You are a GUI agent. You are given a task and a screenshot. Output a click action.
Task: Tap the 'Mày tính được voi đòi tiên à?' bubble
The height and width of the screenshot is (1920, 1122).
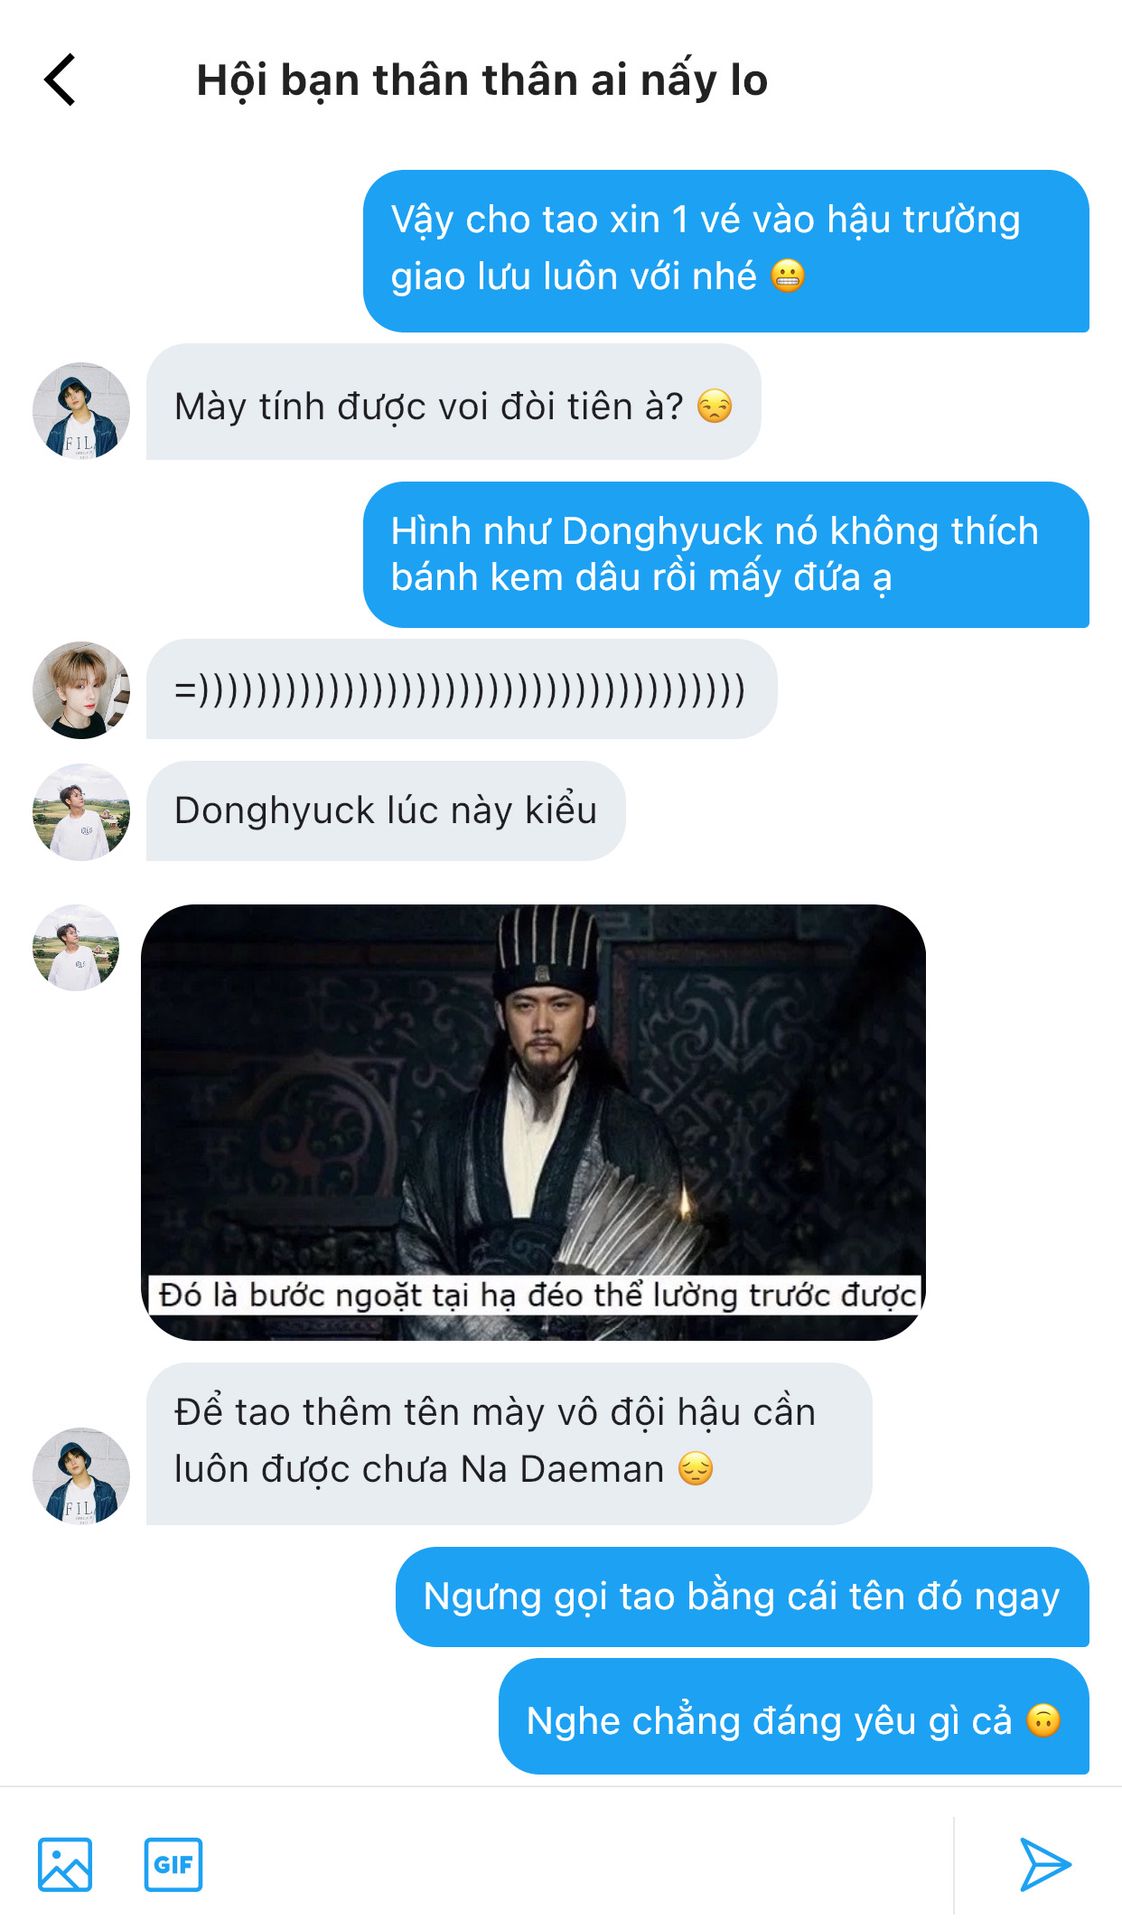(454, 402)
